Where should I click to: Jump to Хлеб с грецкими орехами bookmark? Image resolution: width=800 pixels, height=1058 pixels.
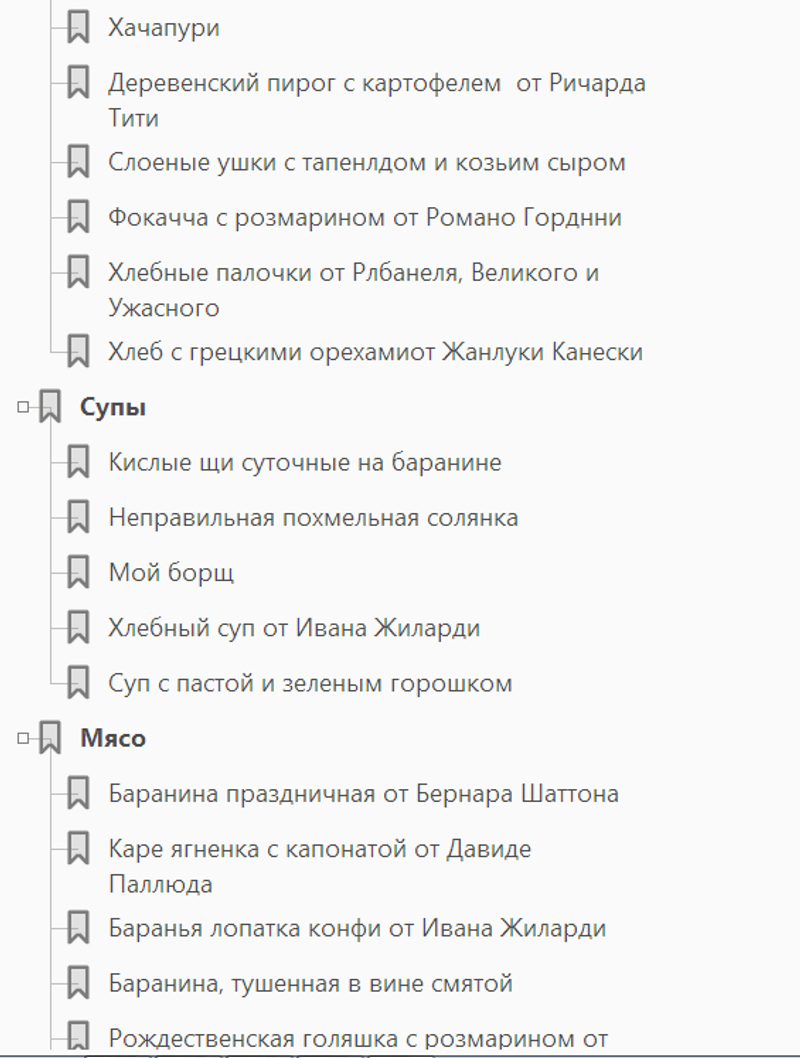click(375, 352)
